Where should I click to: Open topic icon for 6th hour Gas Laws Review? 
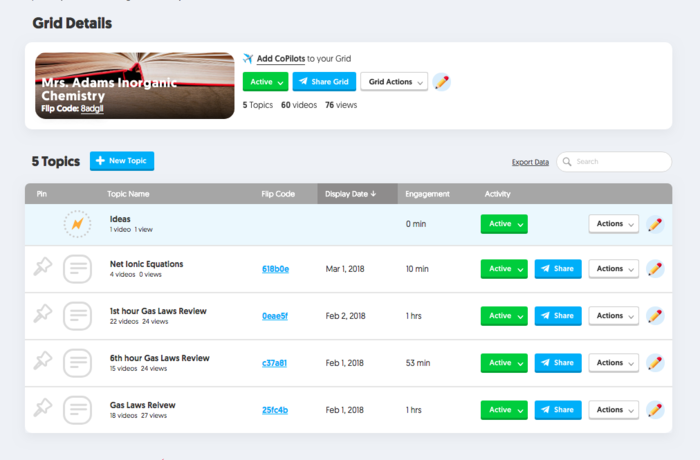[77, 362]
